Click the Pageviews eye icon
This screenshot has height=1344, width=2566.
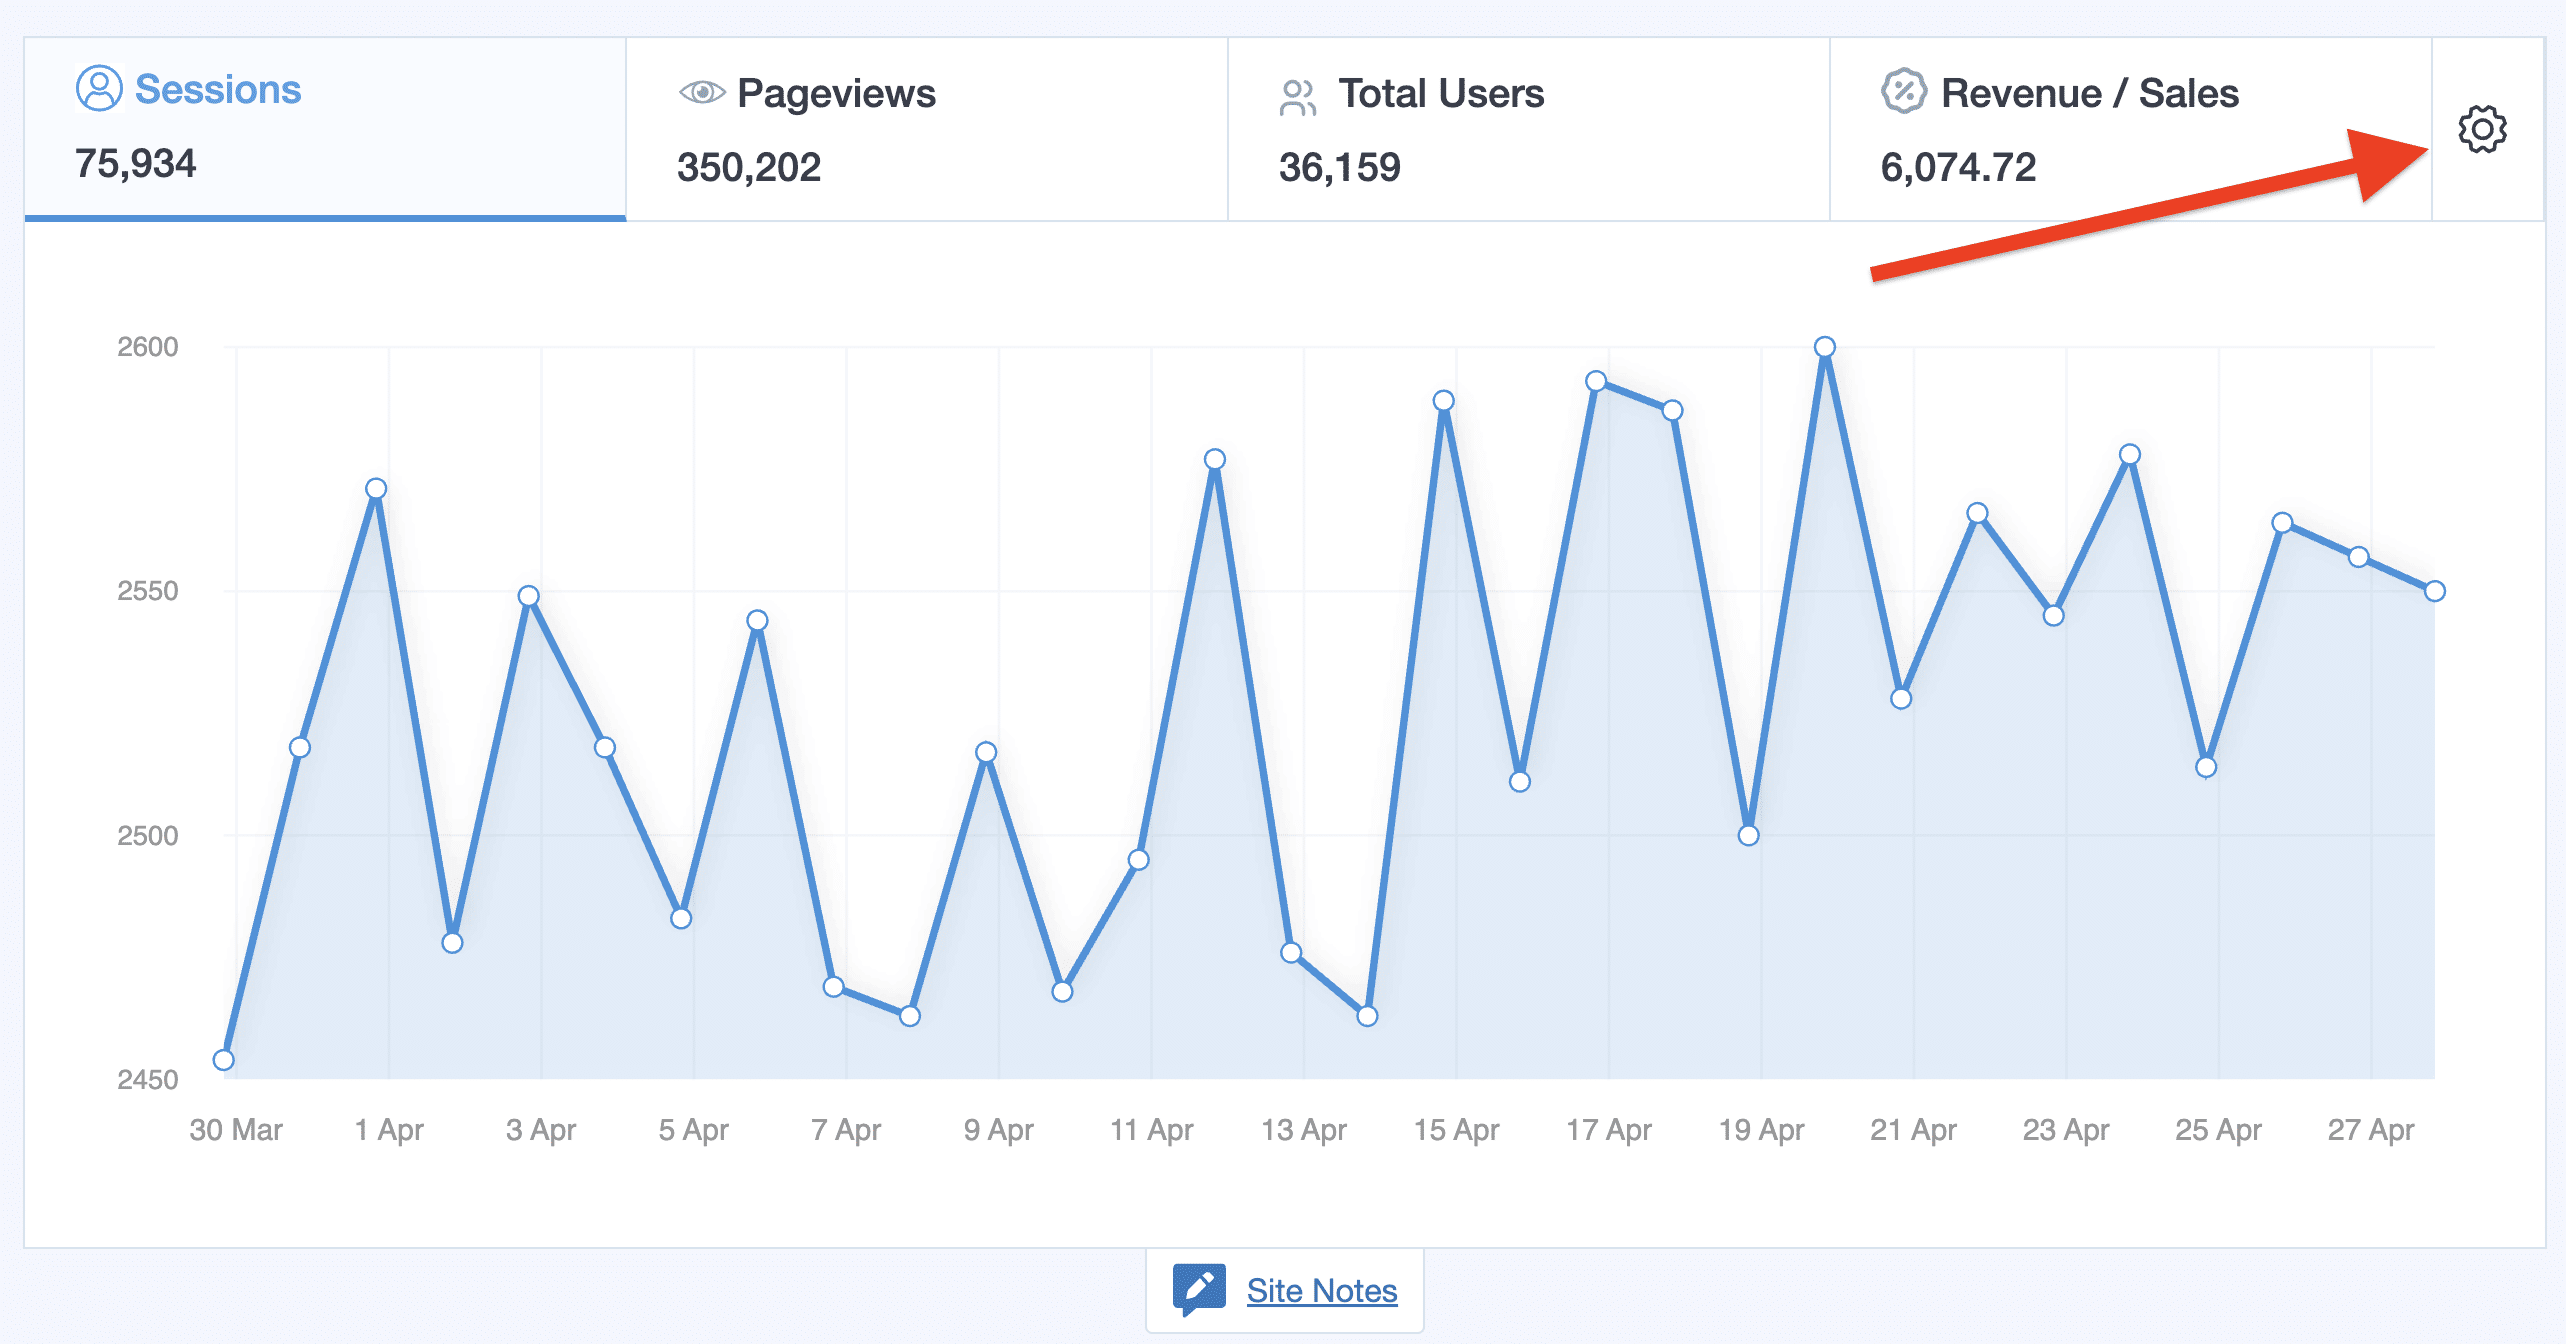click(x=702, y=93)
